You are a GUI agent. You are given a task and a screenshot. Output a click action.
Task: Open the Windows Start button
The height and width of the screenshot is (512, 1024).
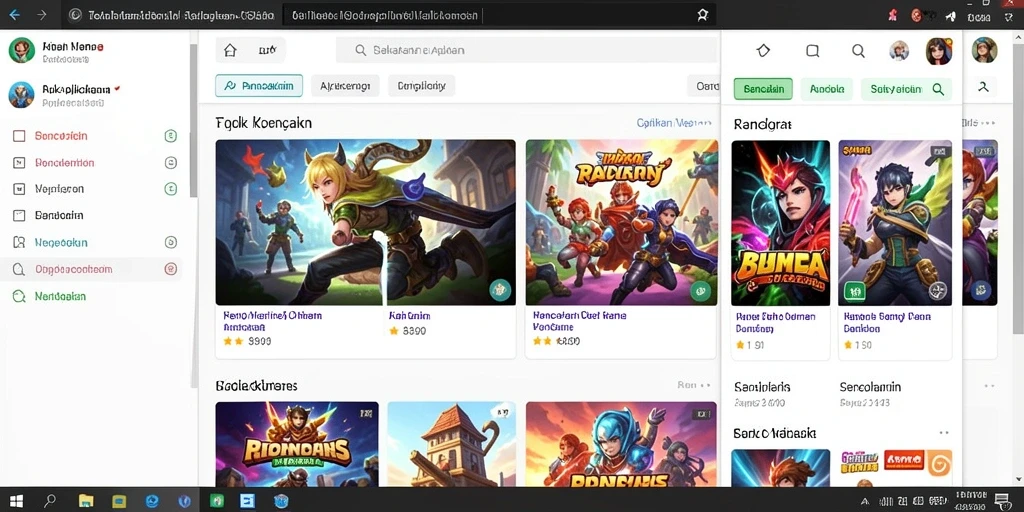[x=16, y=501]
